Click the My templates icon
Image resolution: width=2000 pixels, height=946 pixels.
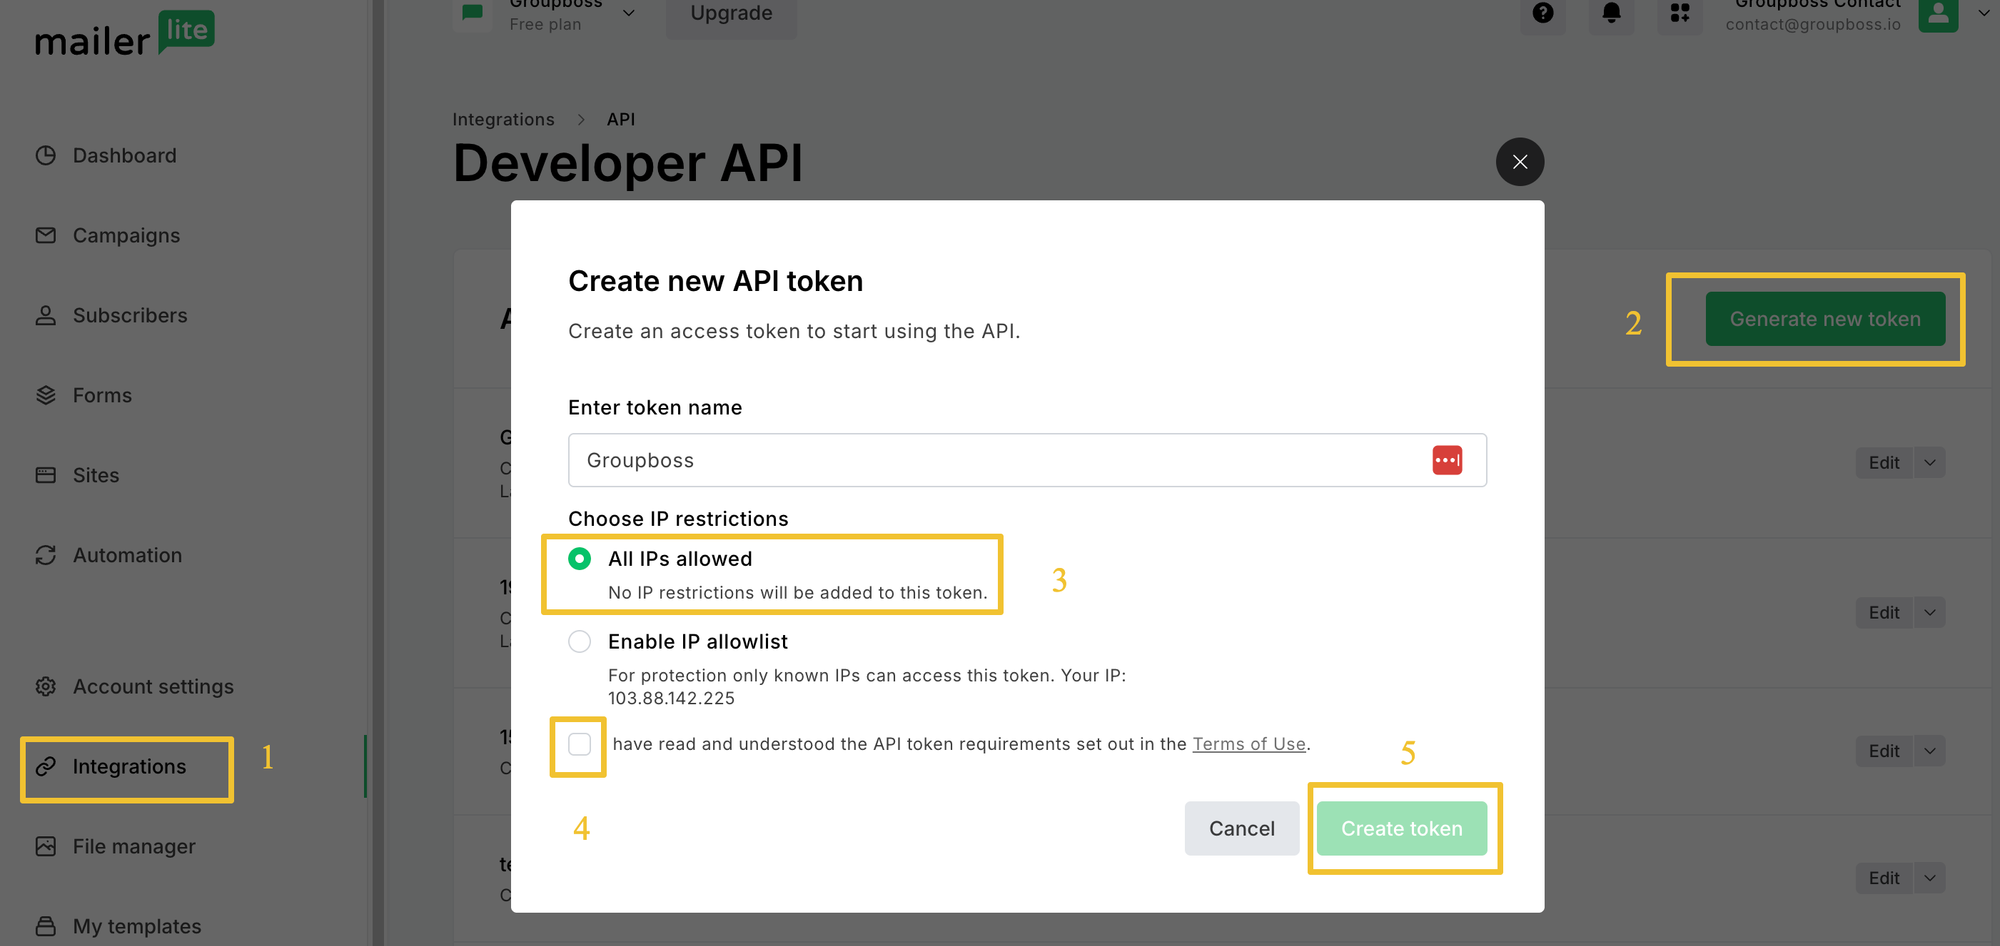(x=46, y=926)
